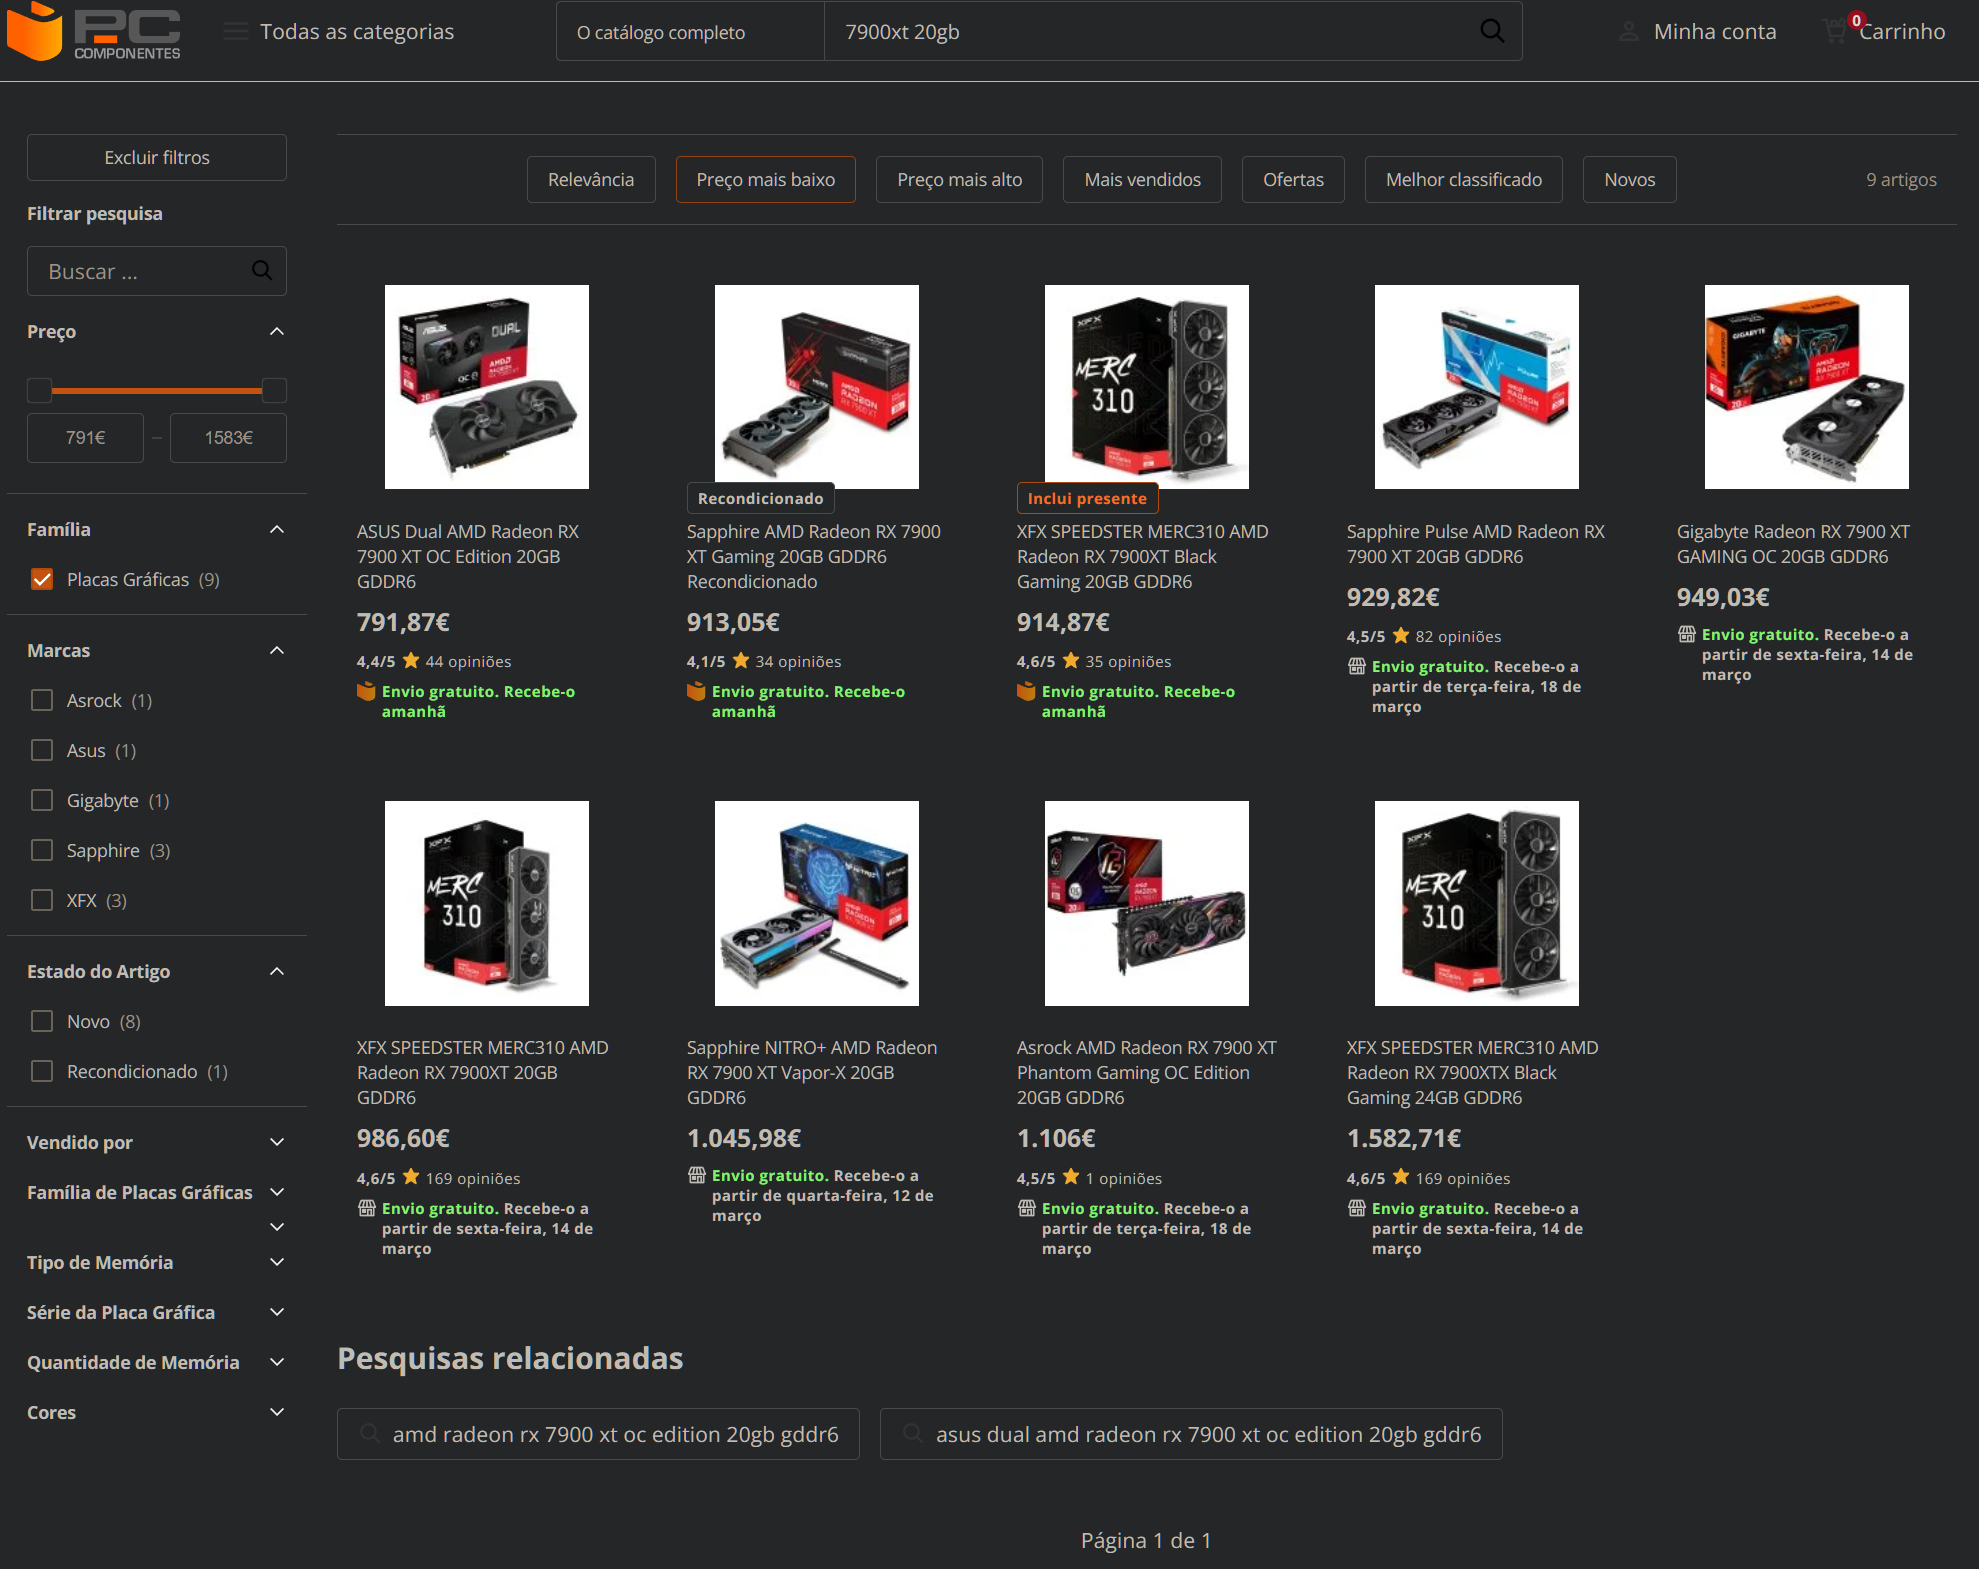The height and width of the screenshot is (1569, 1979).
Task: Sort by Melhor classificado
Action: [x=1463, y=179]
